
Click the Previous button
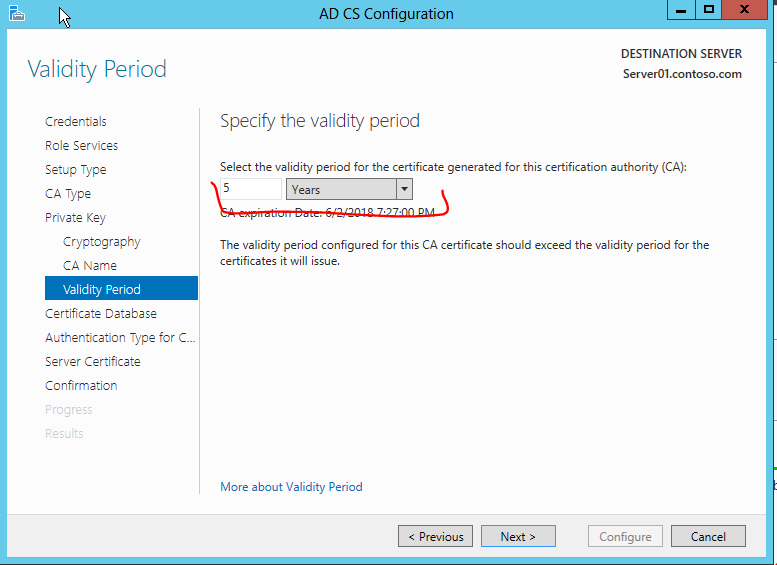pyautogui.click(x=436, y=537)
